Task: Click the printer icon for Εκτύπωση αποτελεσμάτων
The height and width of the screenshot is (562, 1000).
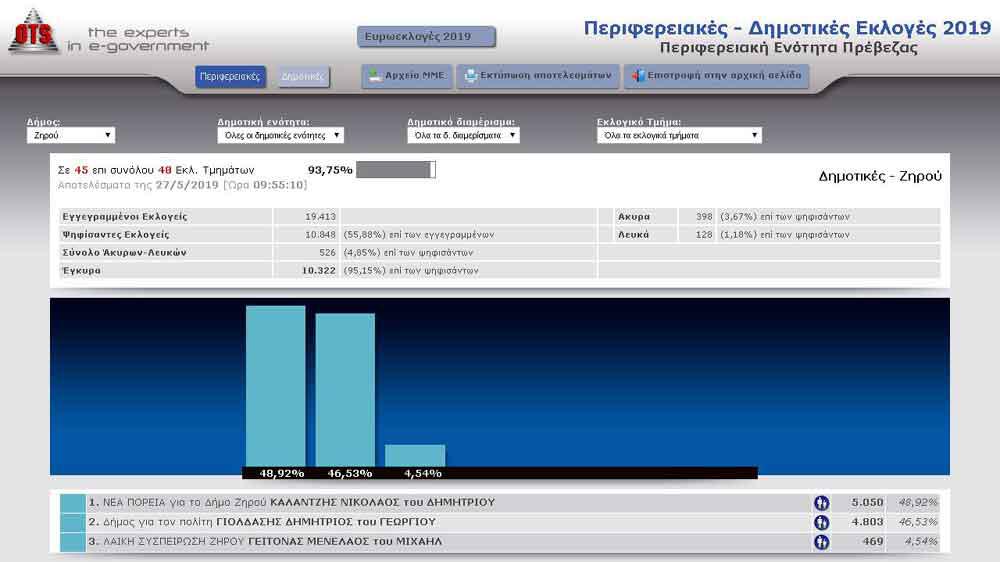Action: click(x=470, y=76)
